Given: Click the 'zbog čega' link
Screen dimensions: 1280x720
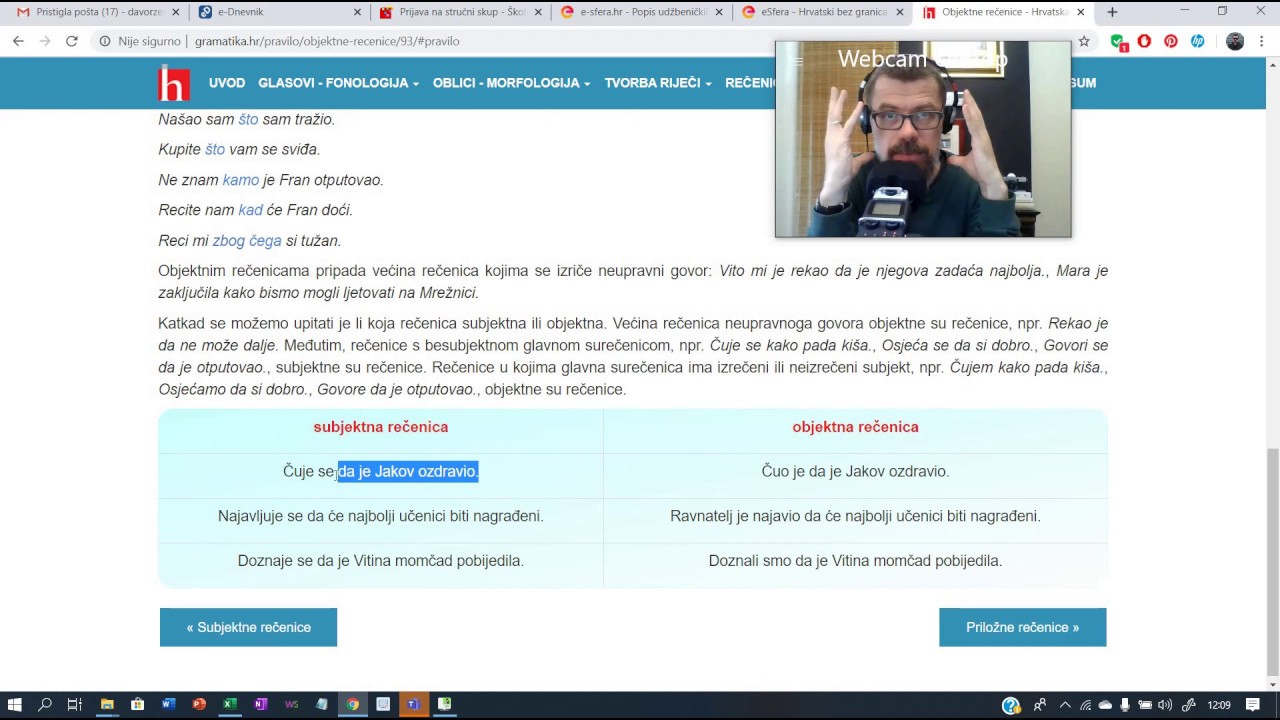Looking at the screenshot, I should click(247, 241).
